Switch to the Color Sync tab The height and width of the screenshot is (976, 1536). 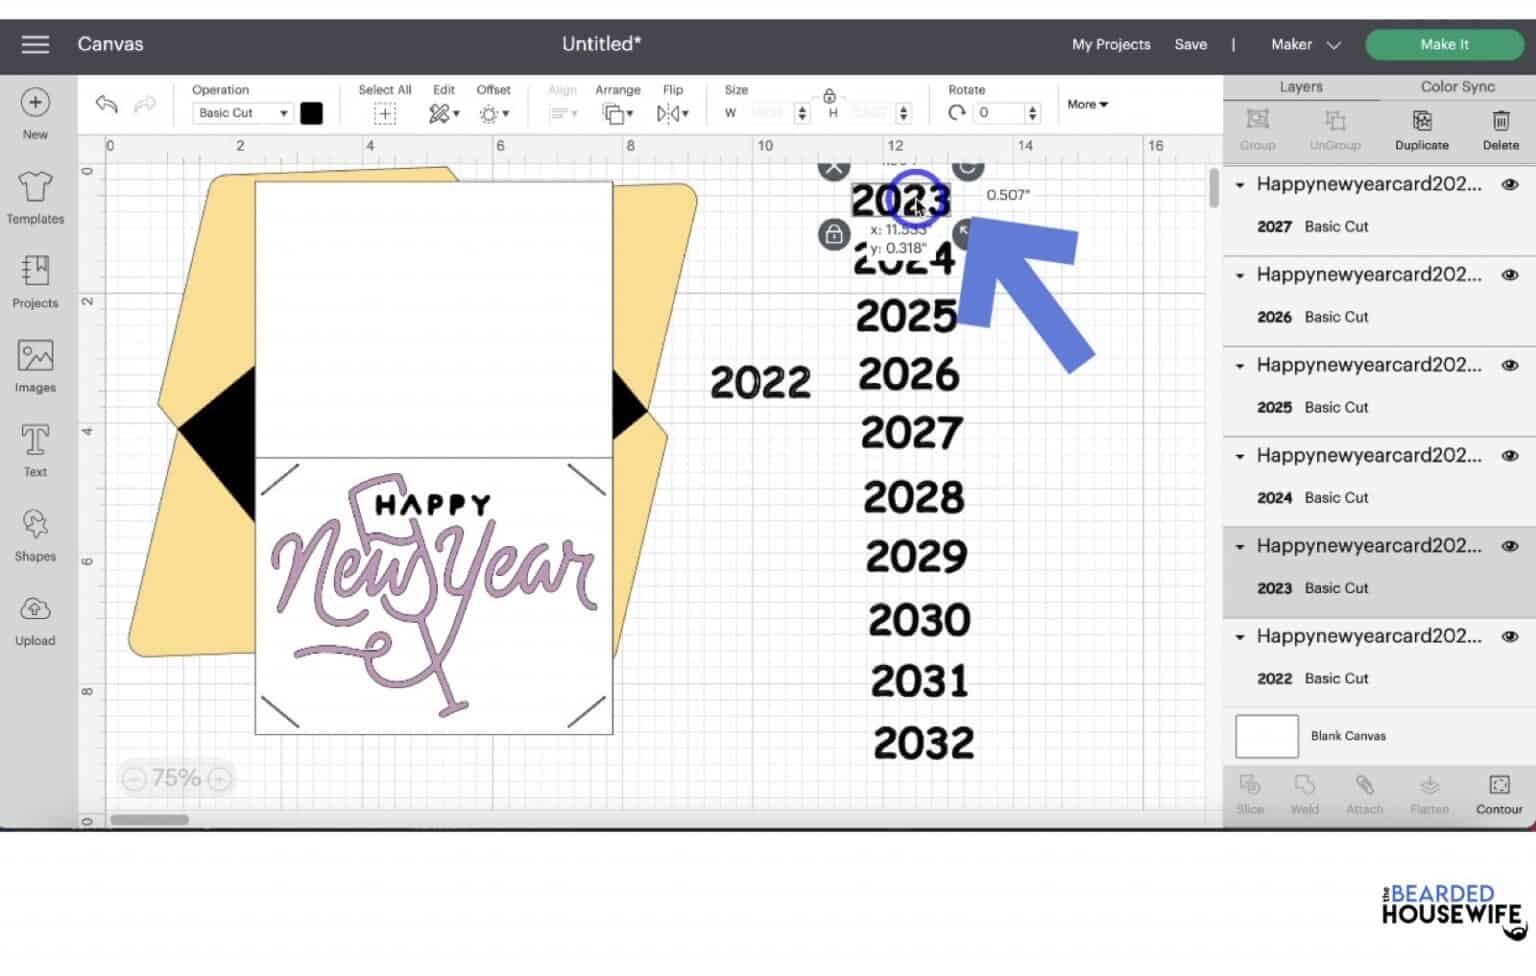[x=1456, y=87]
